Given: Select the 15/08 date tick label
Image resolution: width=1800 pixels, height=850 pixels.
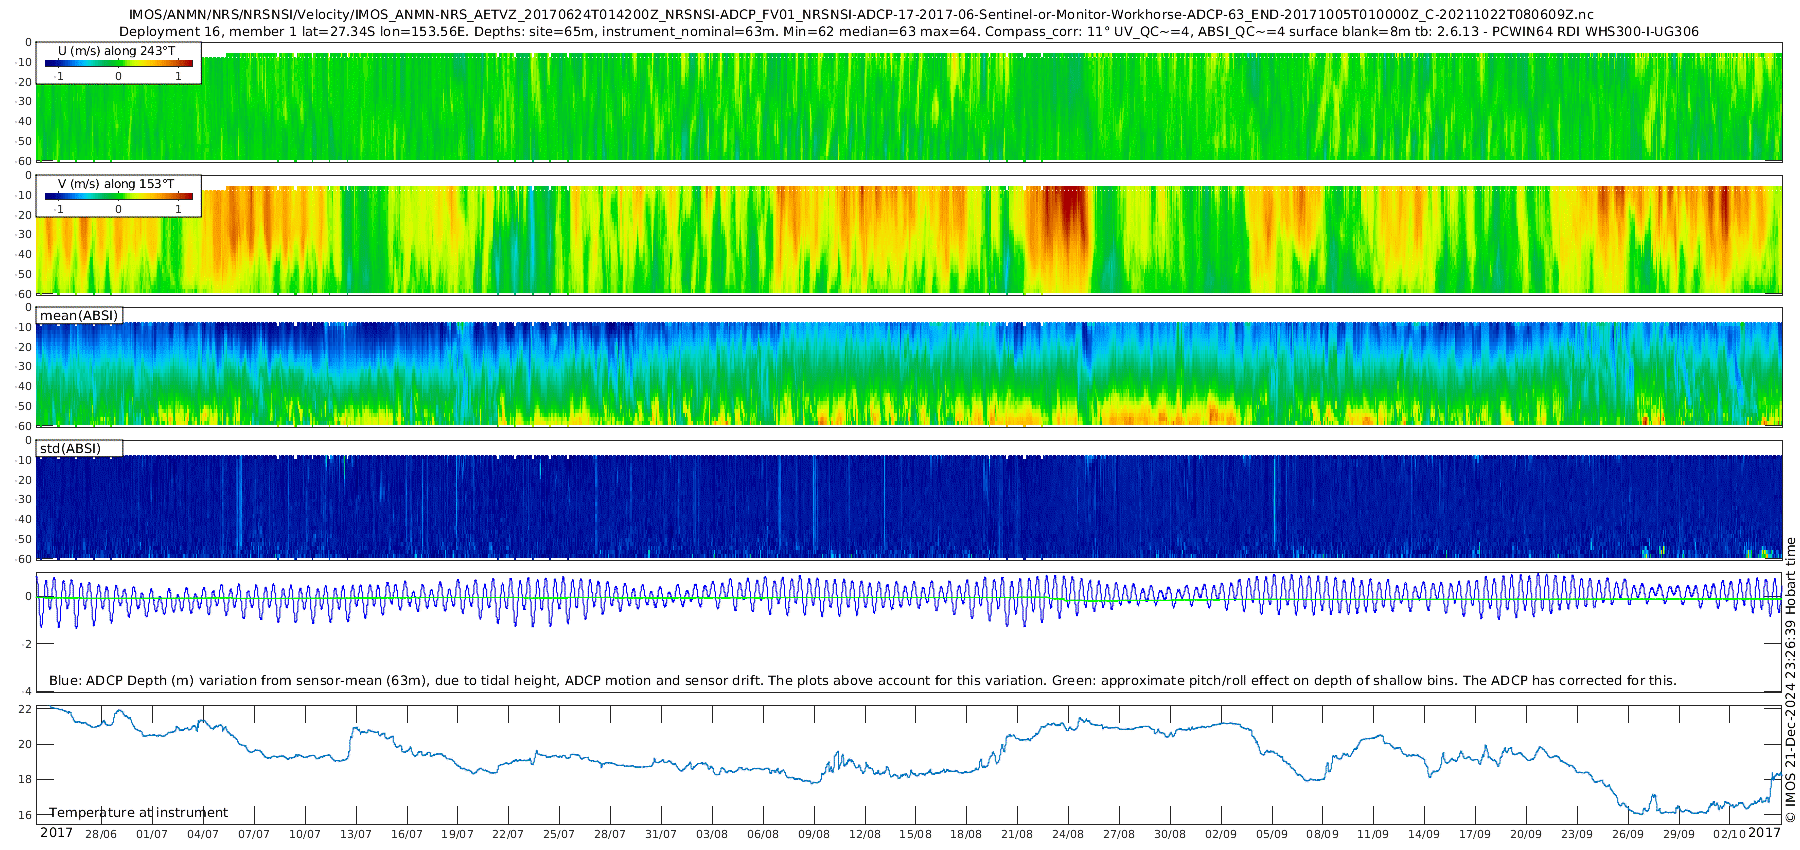Looking at the screenshot, I should tap(915, 834).
